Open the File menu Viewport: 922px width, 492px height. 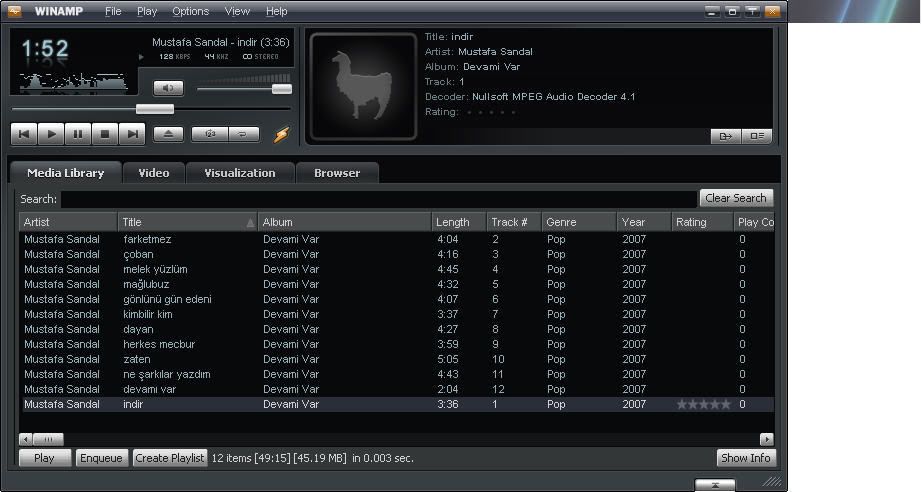click(x=113, y=11)
